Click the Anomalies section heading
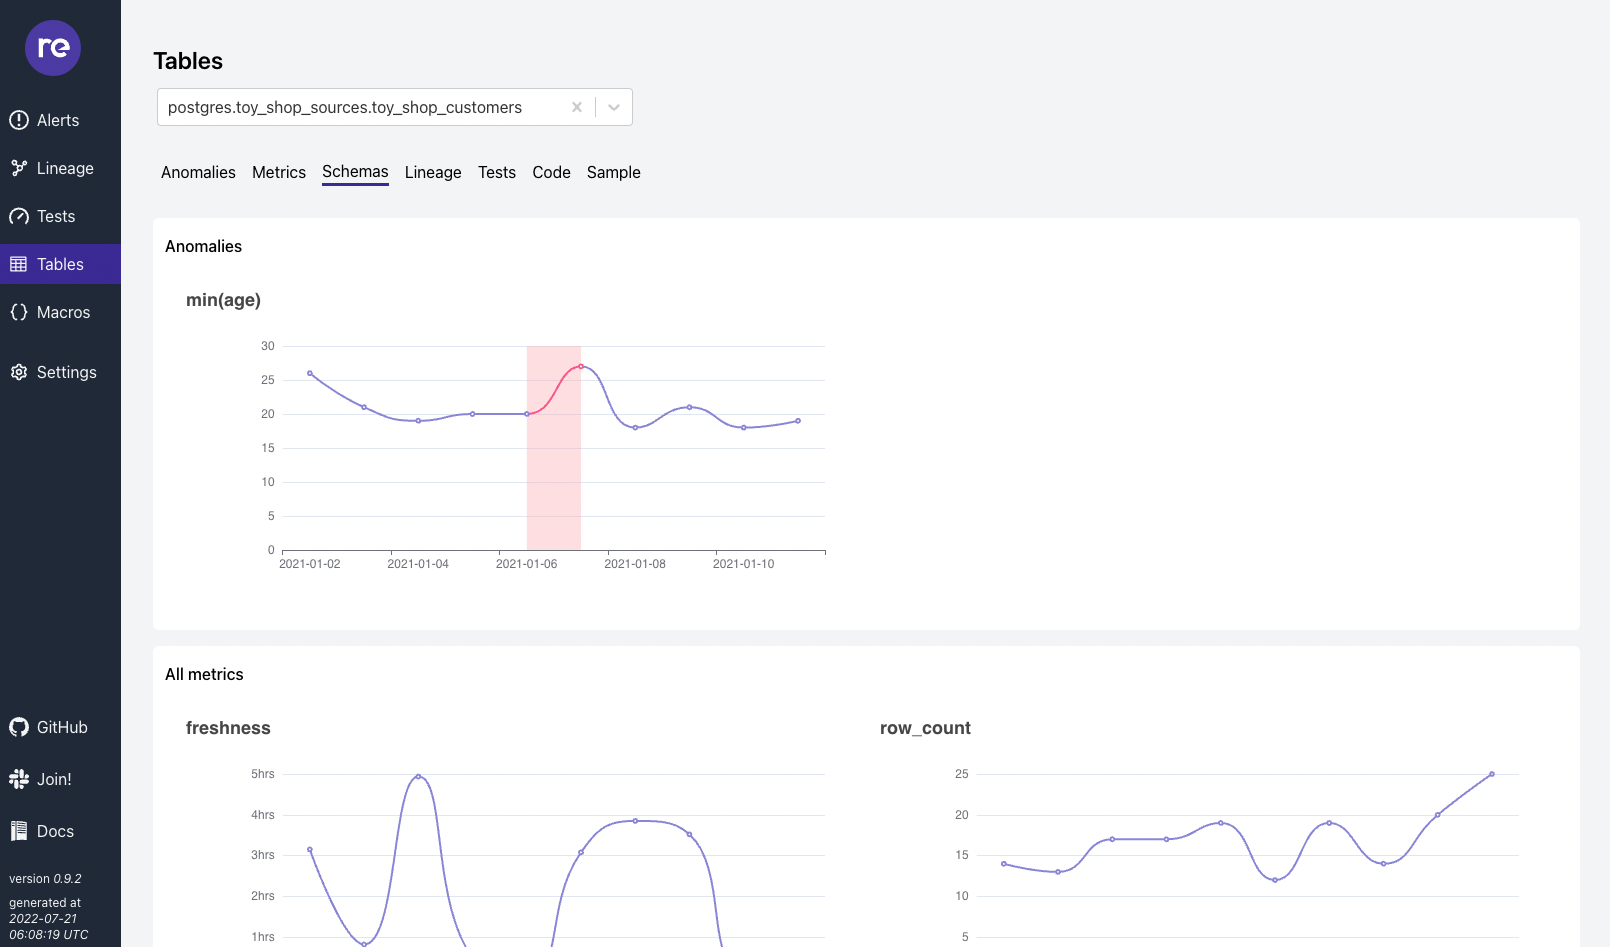Viewport: 1610px width, 947px height. click(203, 246)
